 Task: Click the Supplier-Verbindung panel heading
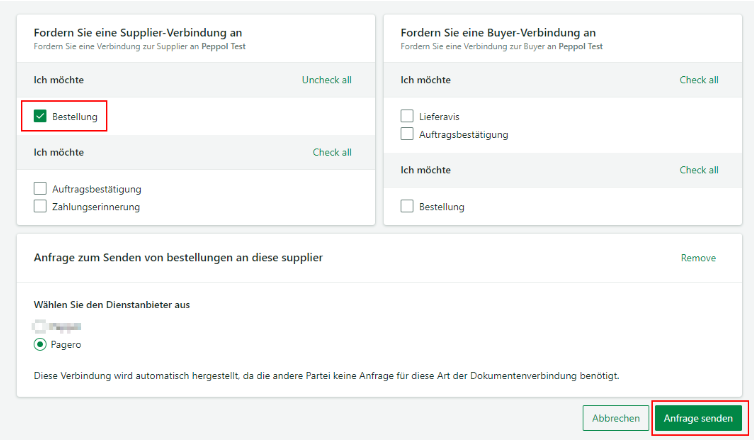(x=138, y=33)
